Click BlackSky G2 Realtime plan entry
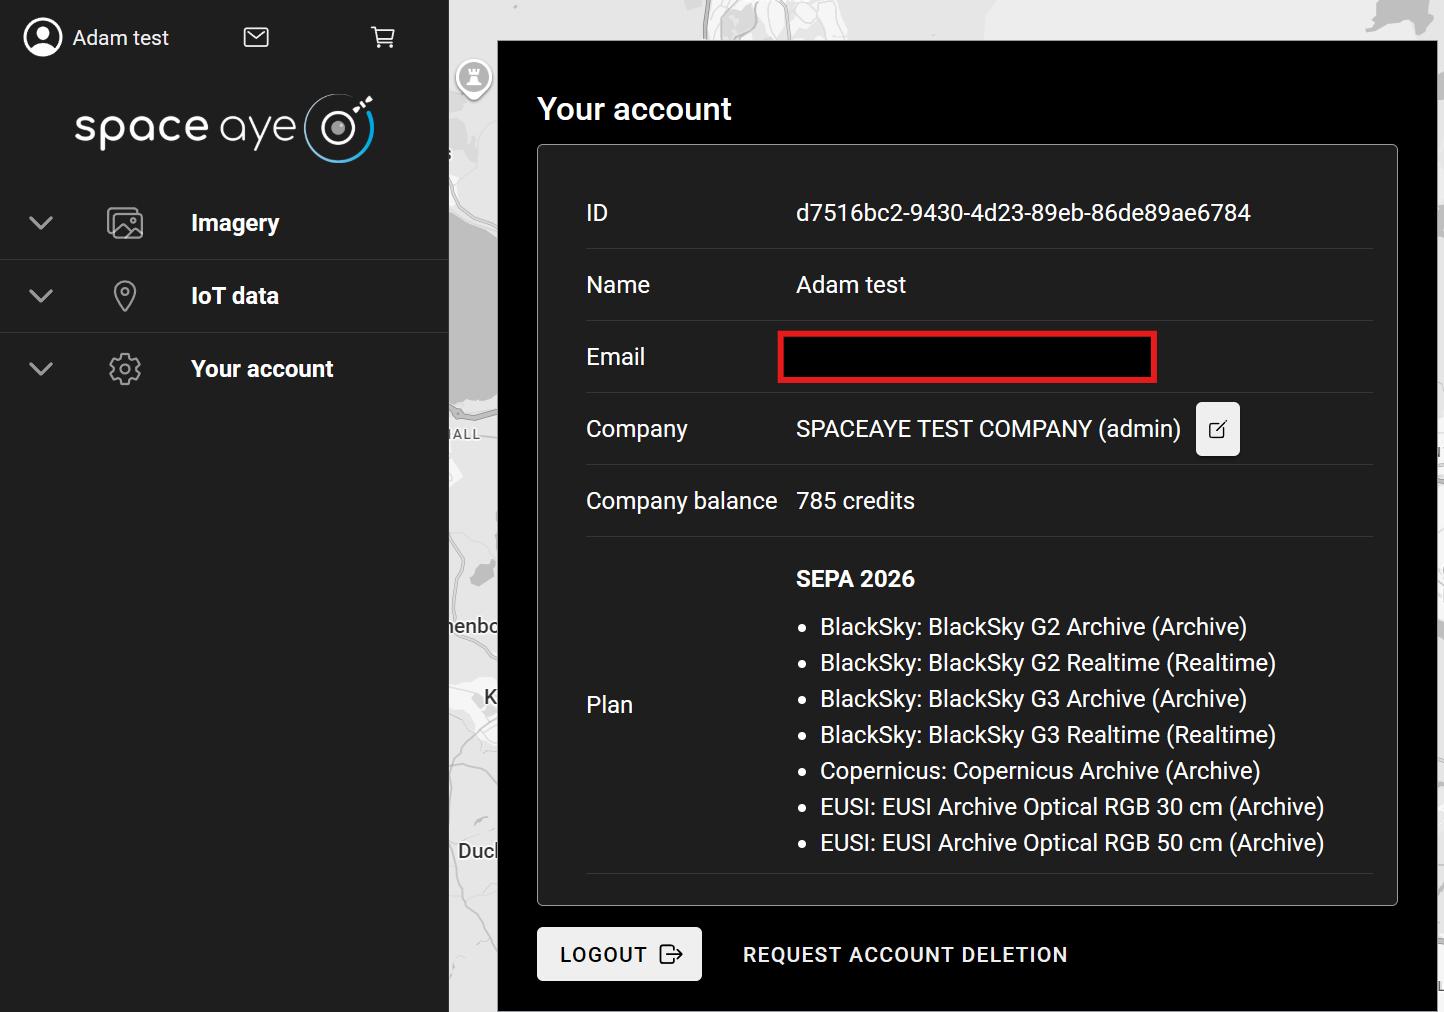The image size is (1444, 1012). click(x=1048, y=663)
